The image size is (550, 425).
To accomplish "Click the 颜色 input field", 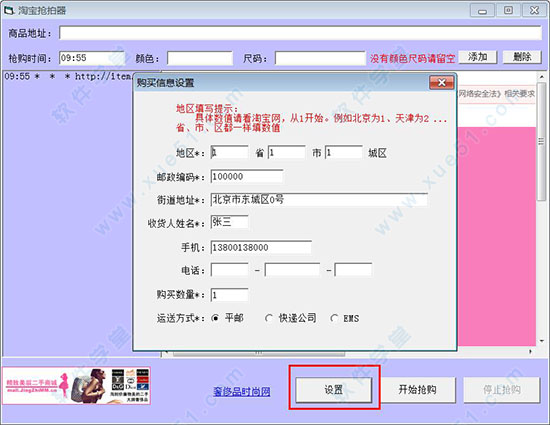I will pos(200,58).
